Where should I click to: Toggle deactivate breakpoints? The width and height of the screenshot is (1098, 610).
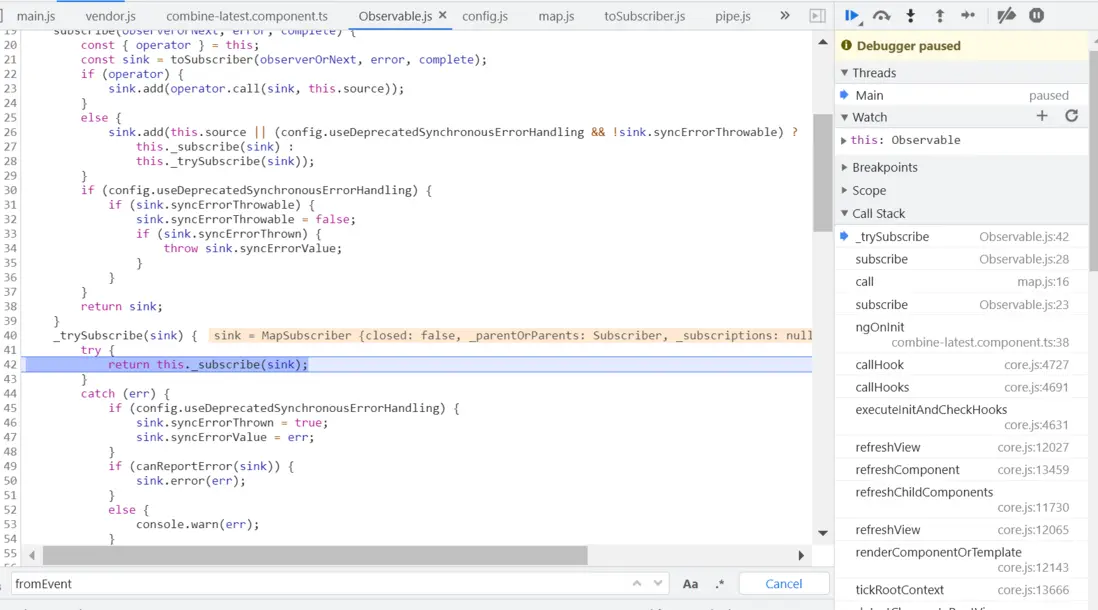click(1006, 15)
